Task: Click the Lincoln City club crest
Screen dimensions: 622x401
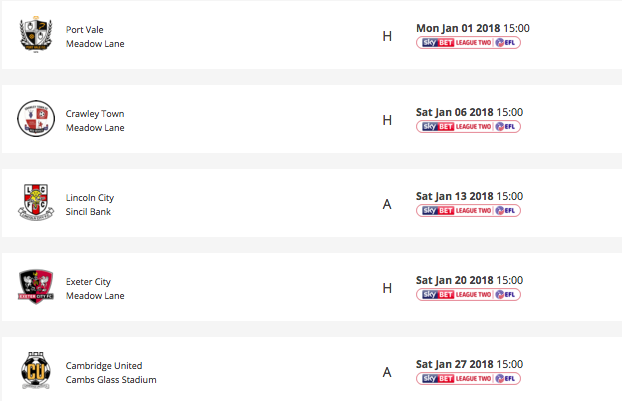Action: tap(38, 203)
